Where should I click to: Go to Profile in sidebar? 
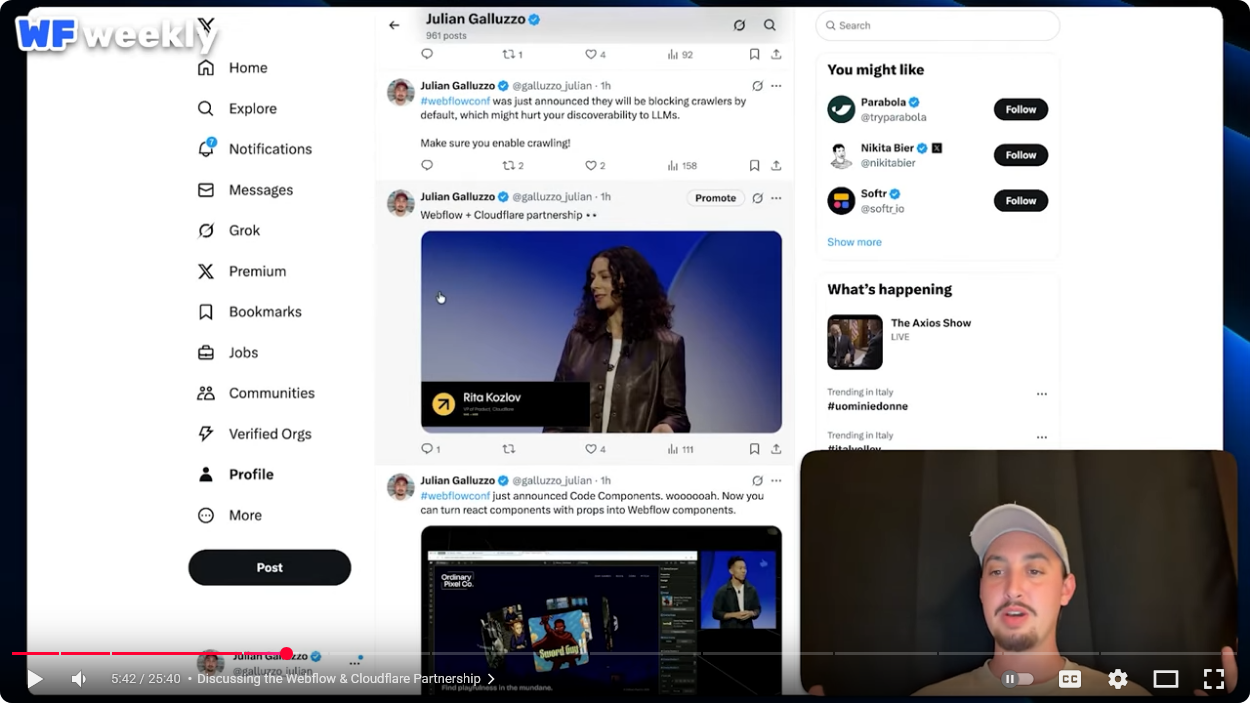click(235, 475)
